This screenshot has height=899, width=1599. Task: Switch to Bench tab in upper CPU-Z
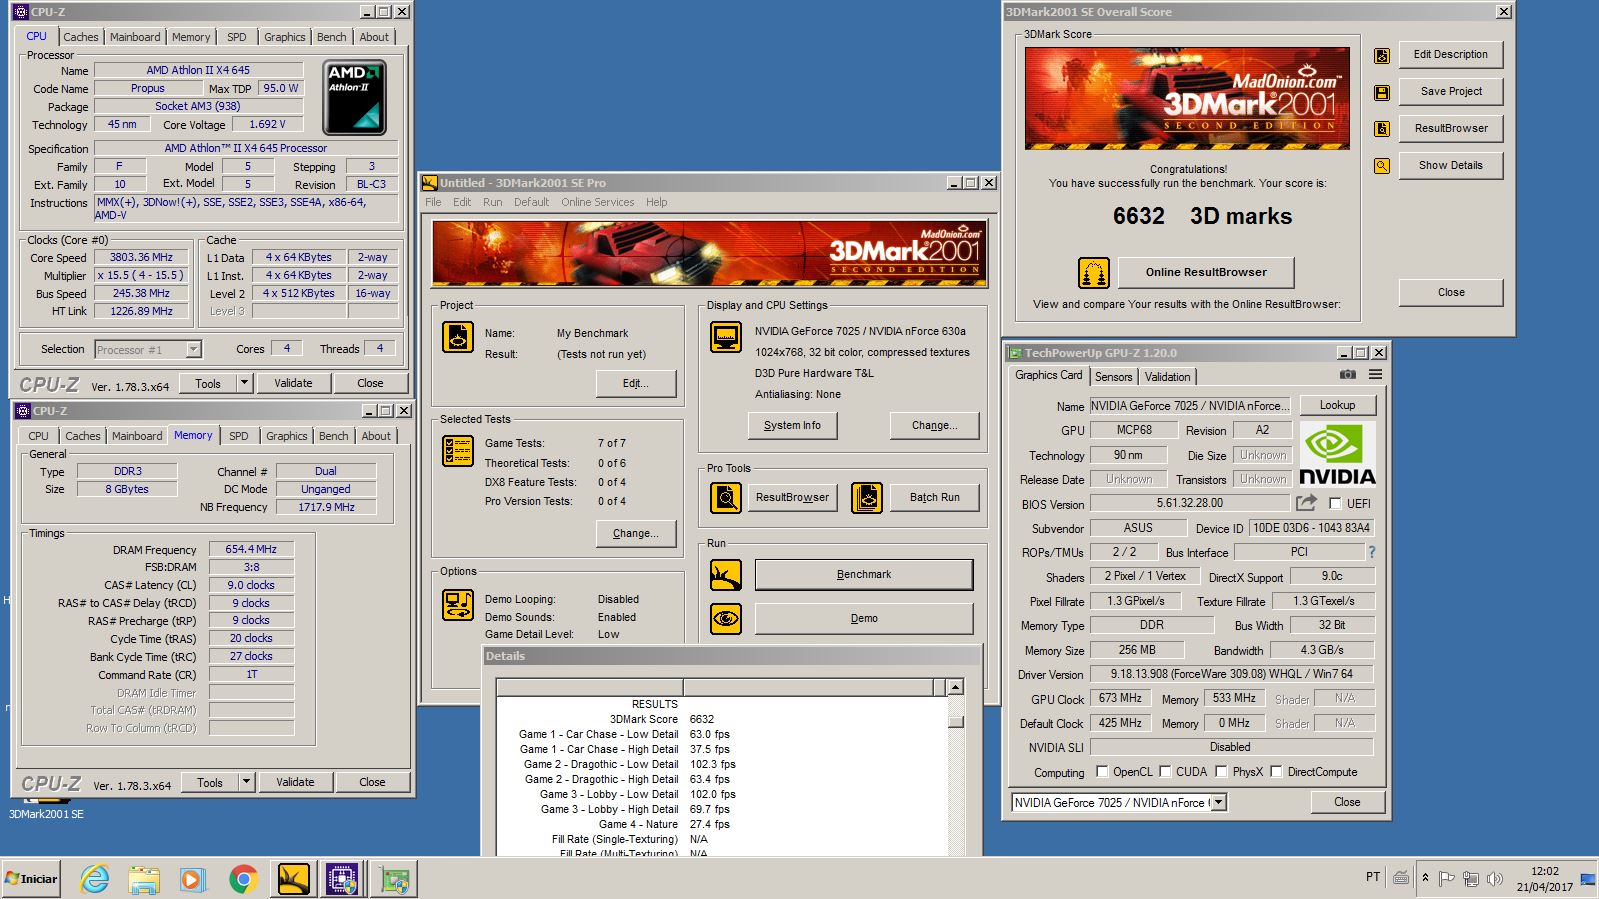click(332, 37)
